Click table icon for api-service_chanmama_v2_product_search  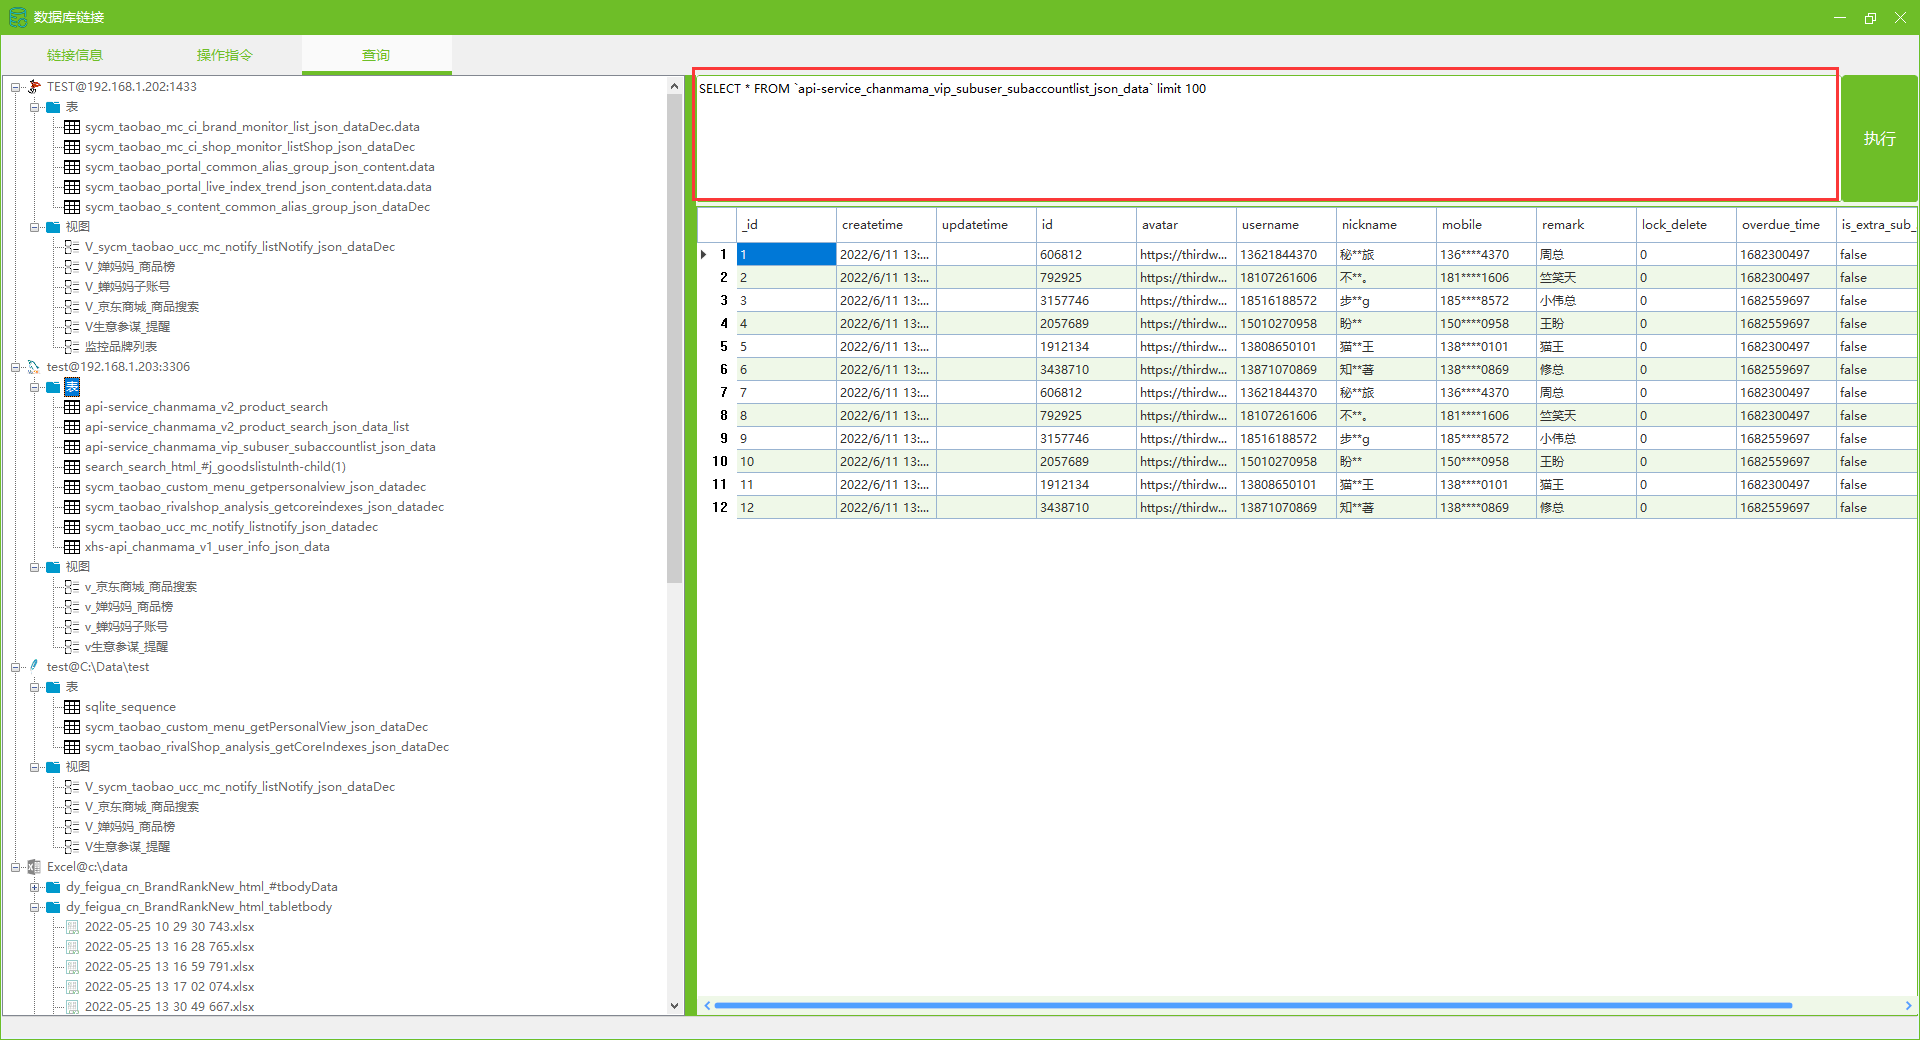click(x=72, y=407)
